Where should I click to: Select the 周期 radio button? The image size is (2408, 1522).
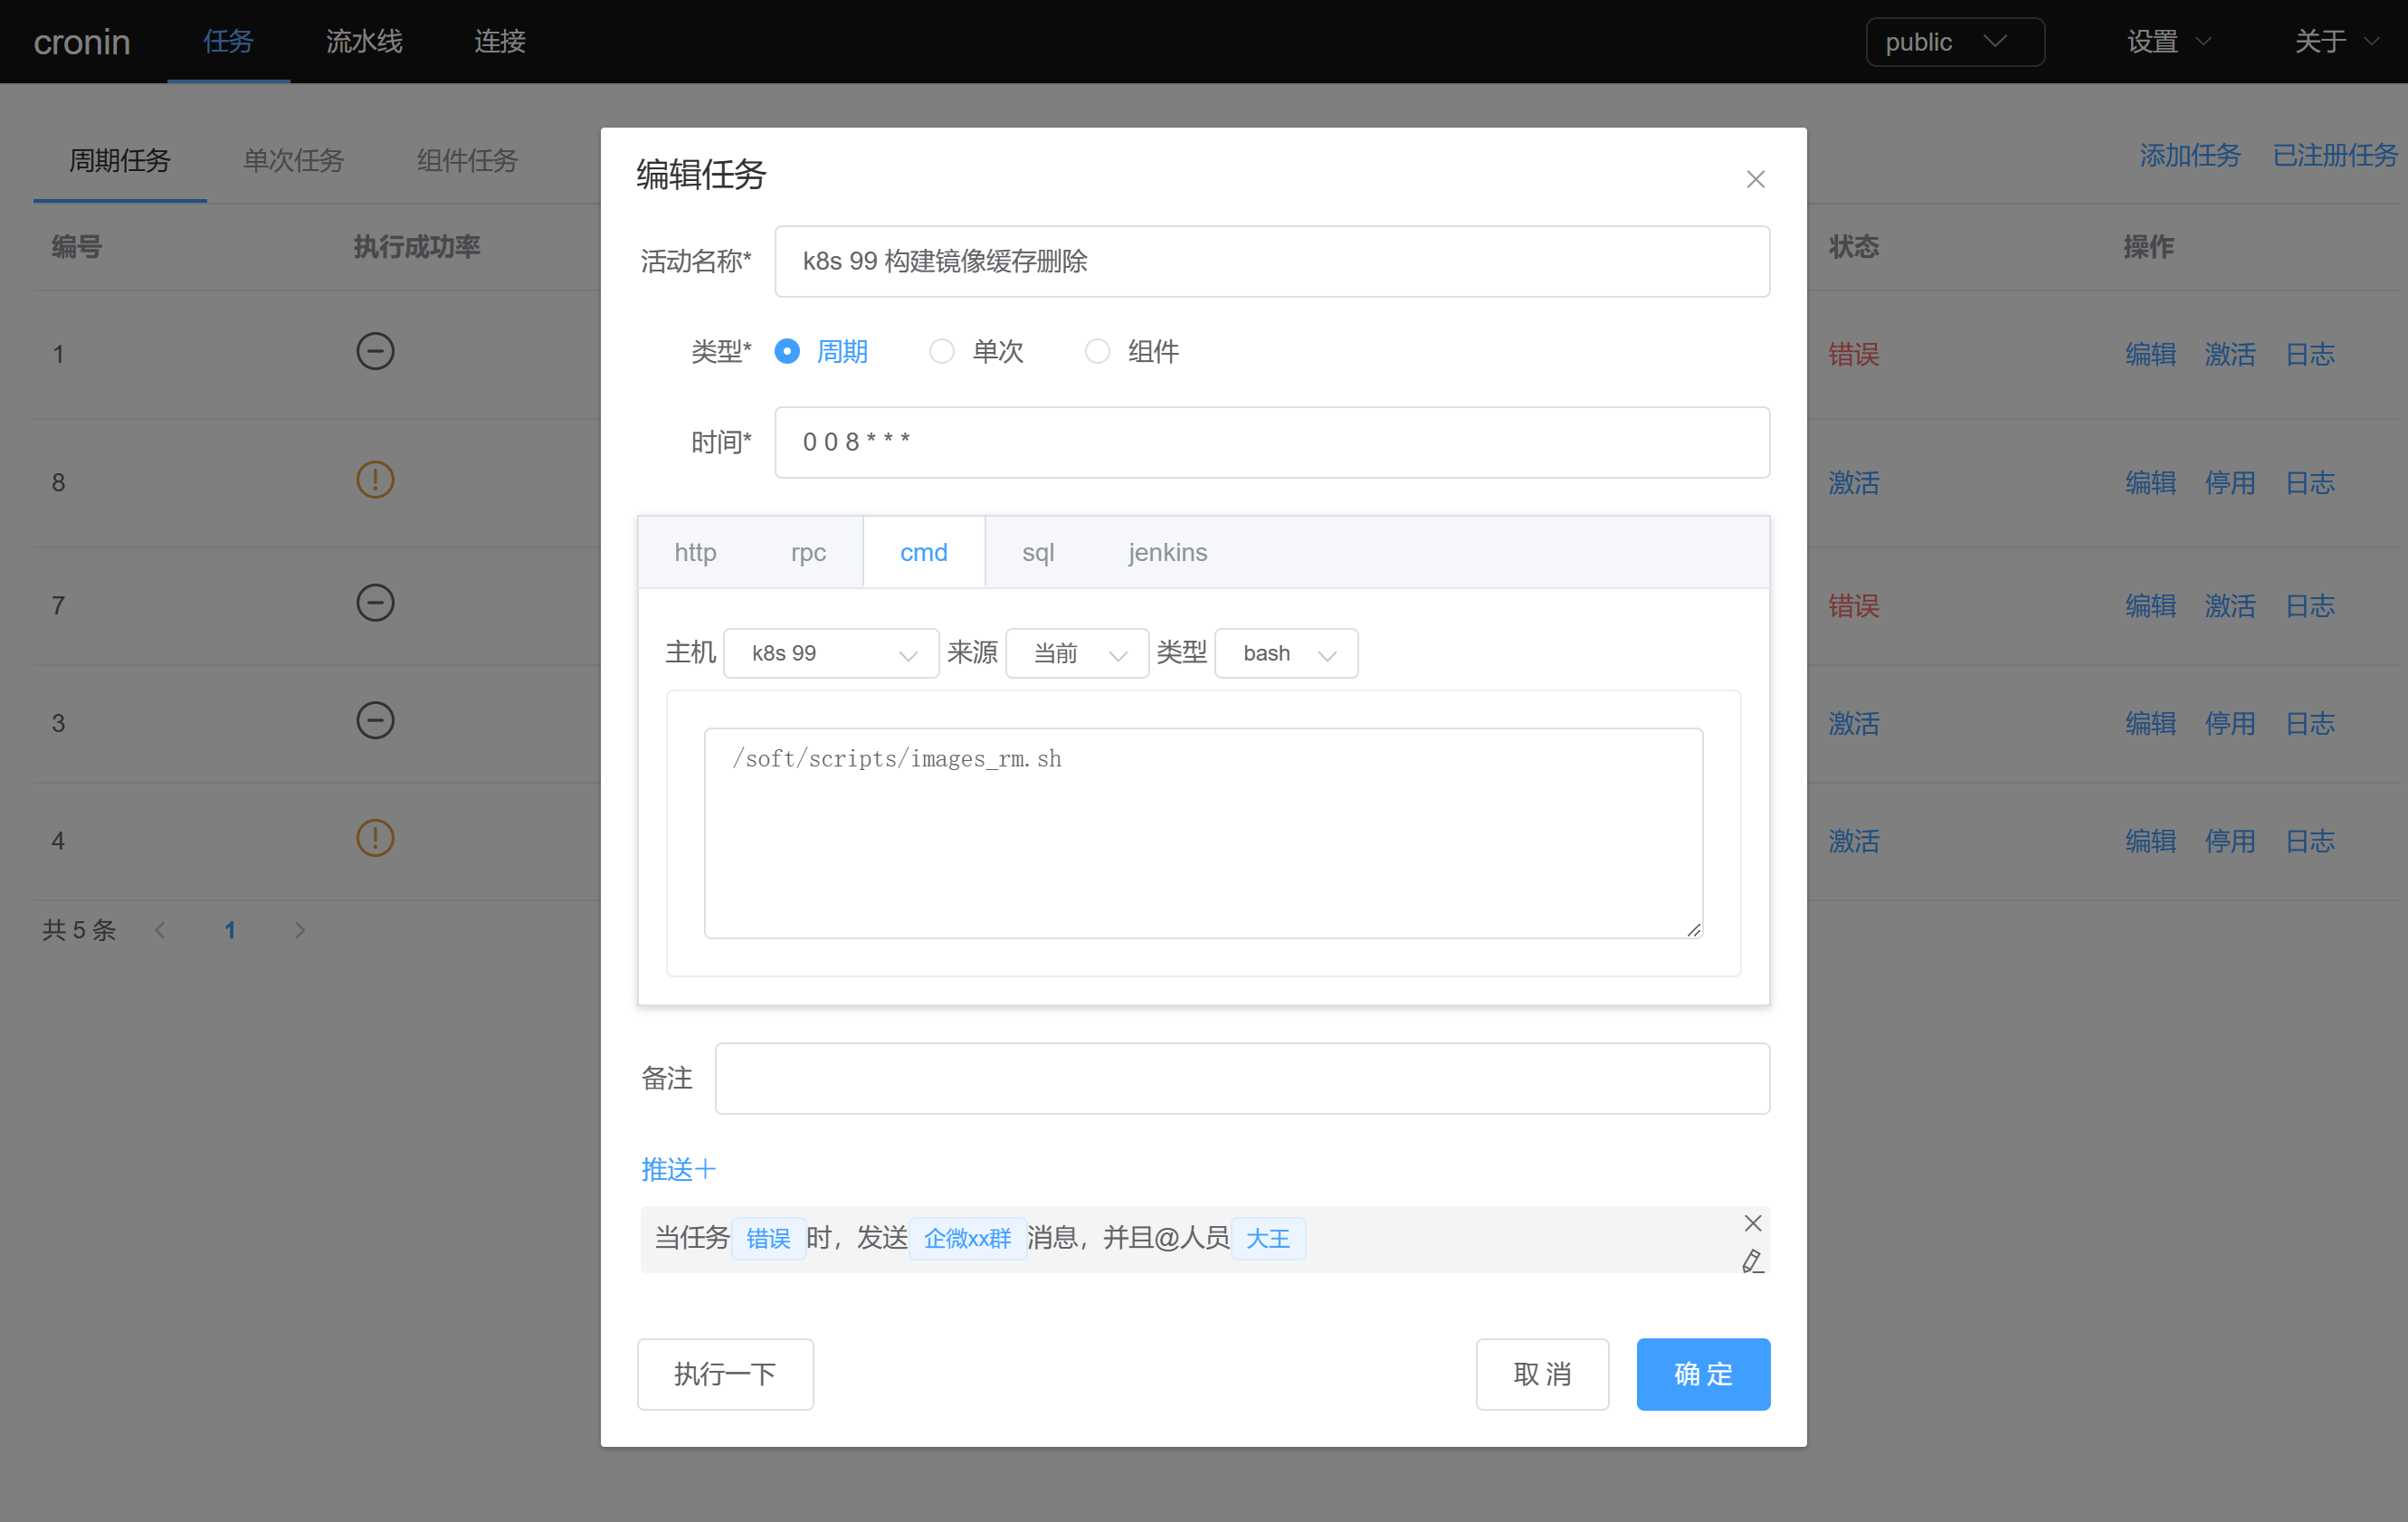(787, 351)
